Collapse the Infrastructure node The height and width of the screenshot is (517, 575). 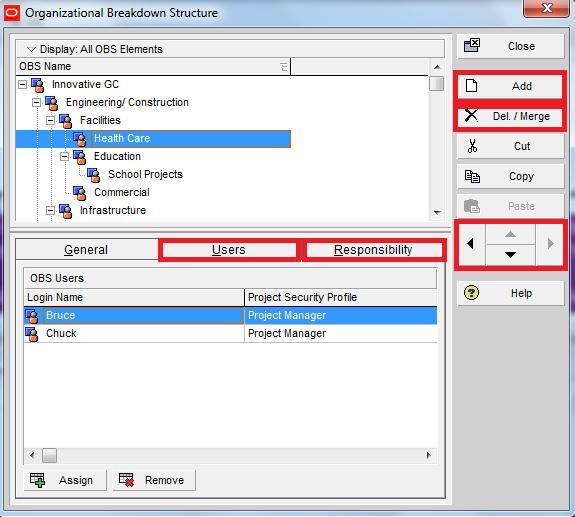[x=51, y=210]
